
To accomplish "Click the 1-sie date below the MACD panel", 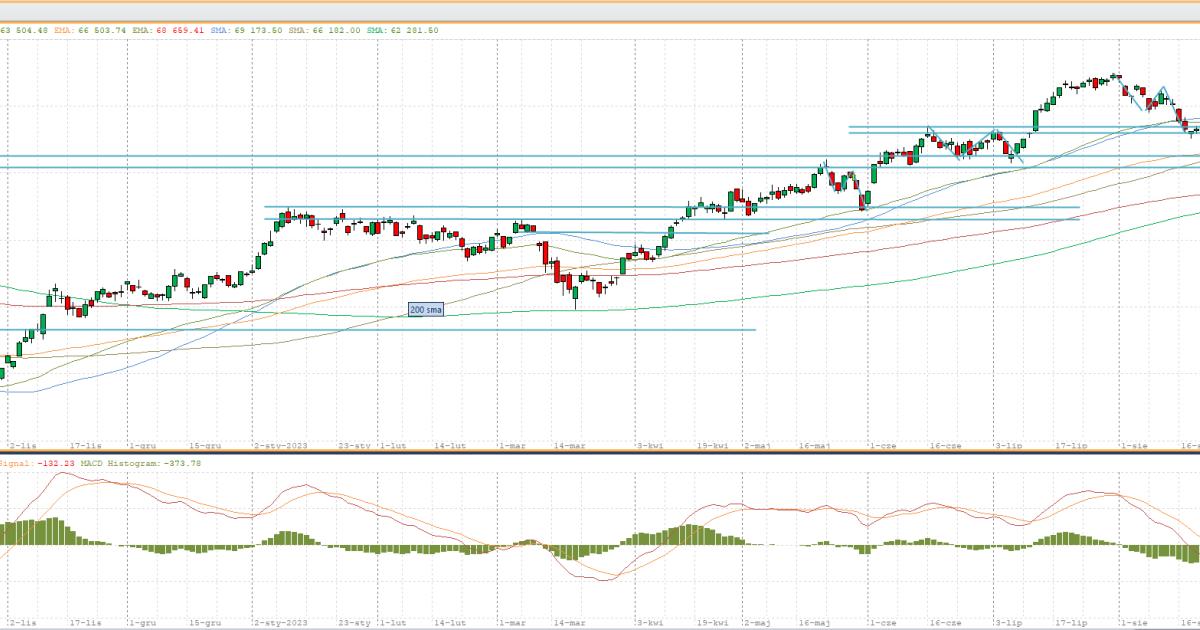I will click(x=1134, y=622).
